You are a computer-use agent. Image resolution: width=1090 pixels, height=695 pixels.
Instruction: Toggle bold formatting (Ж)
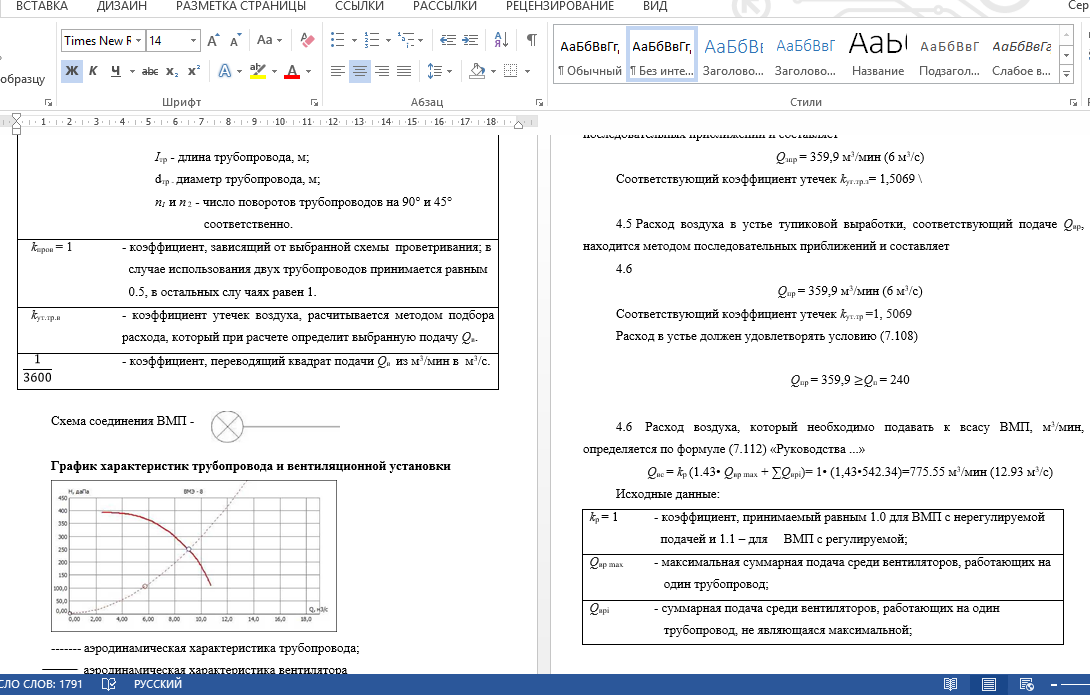[x=72, y=71]
